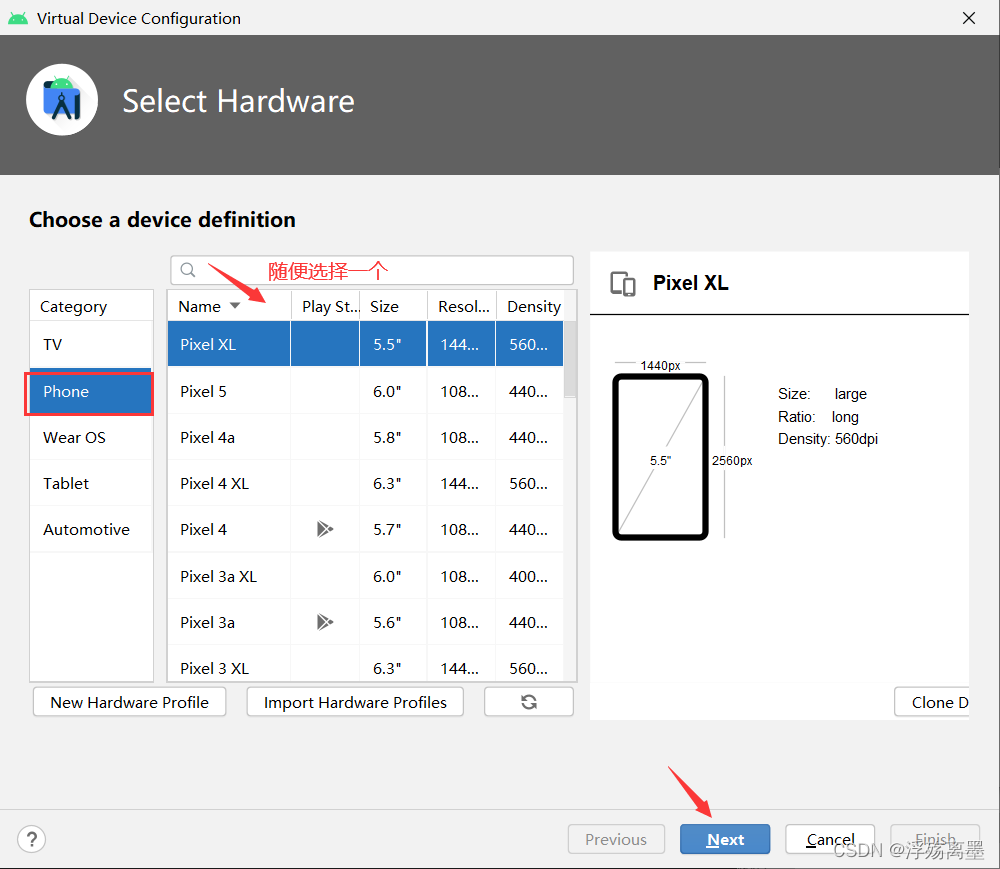Close the Virtual Device Configuration dialog

(x=969, y=18)
